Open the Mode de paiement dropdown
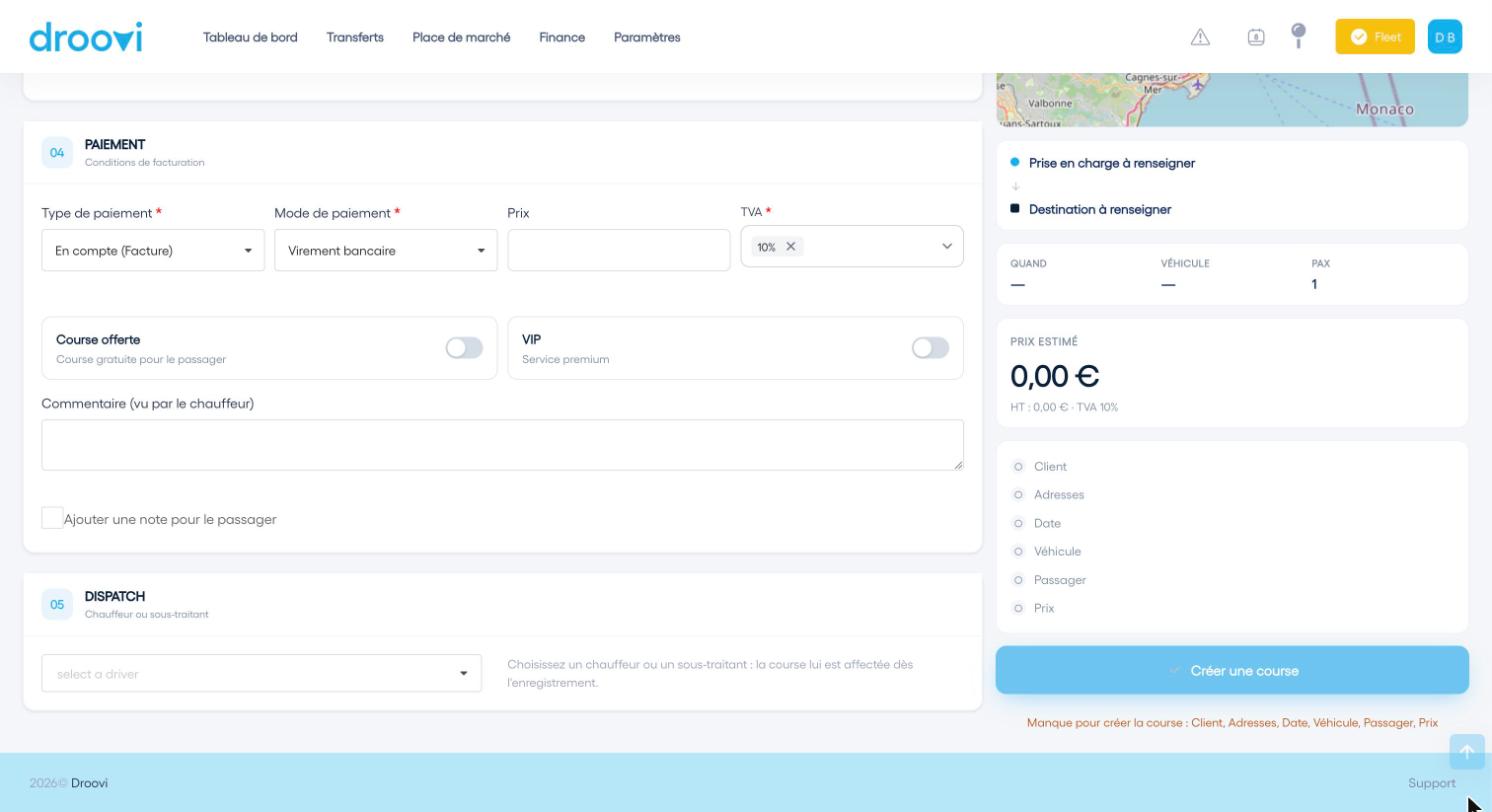 (x=386, y=250)
